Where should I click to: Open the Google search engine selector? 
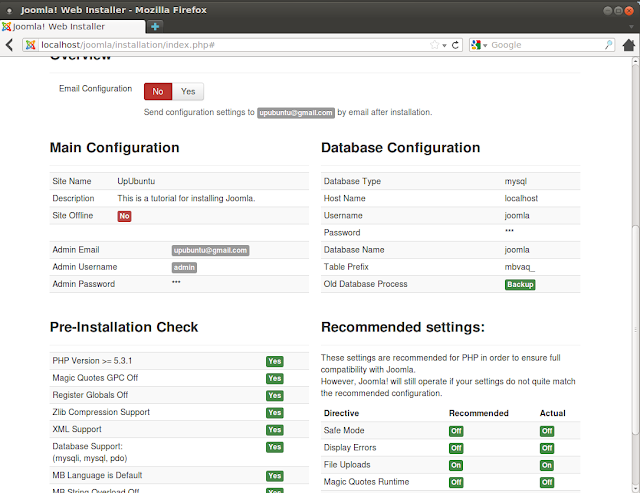pos(479,45)
